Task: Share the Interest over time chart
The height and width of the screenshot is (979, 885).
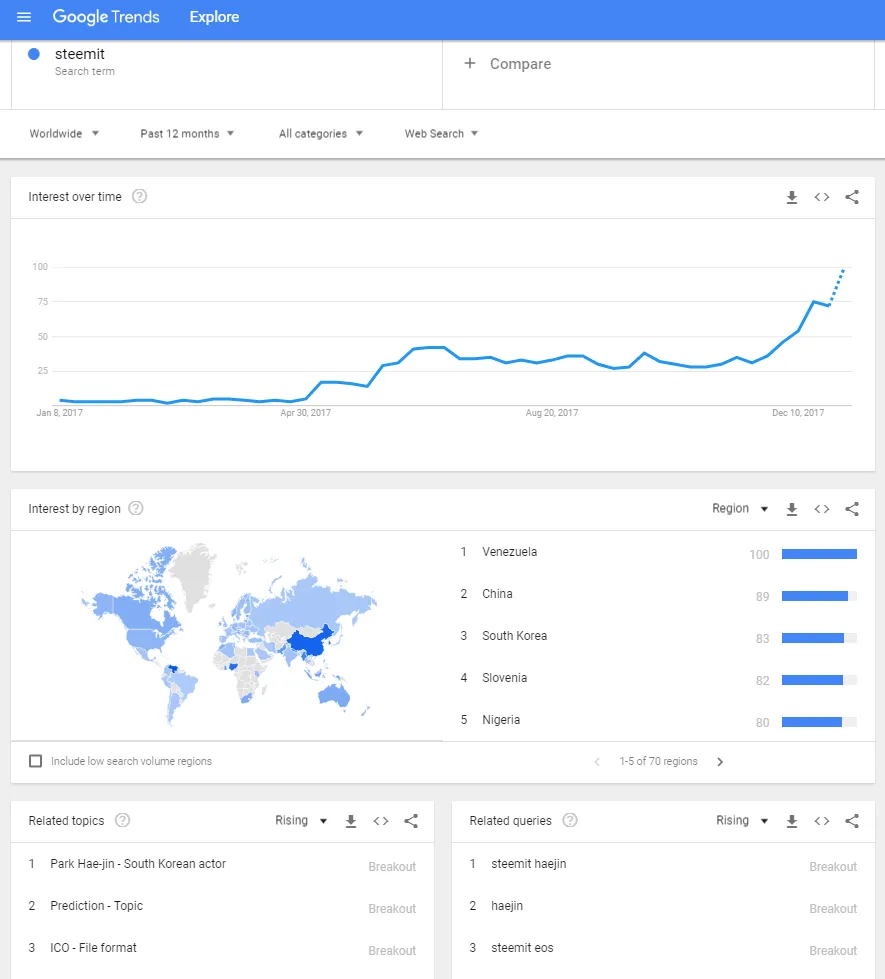Action: tap(852, 198)
